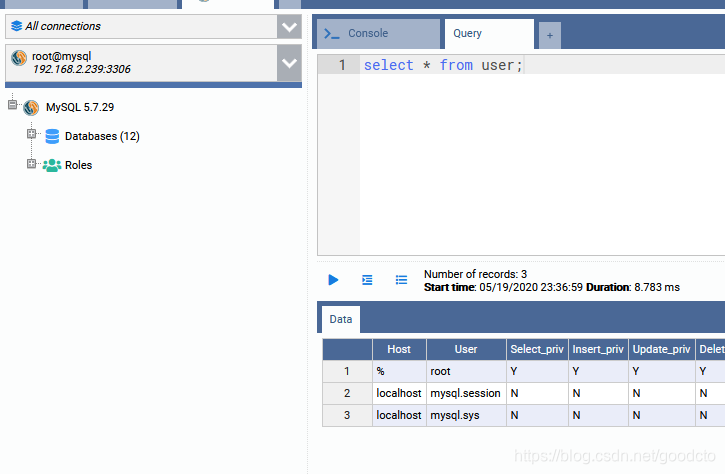Click the Select_priv column header
Screen dimensions: 725x474
(537, 349)
